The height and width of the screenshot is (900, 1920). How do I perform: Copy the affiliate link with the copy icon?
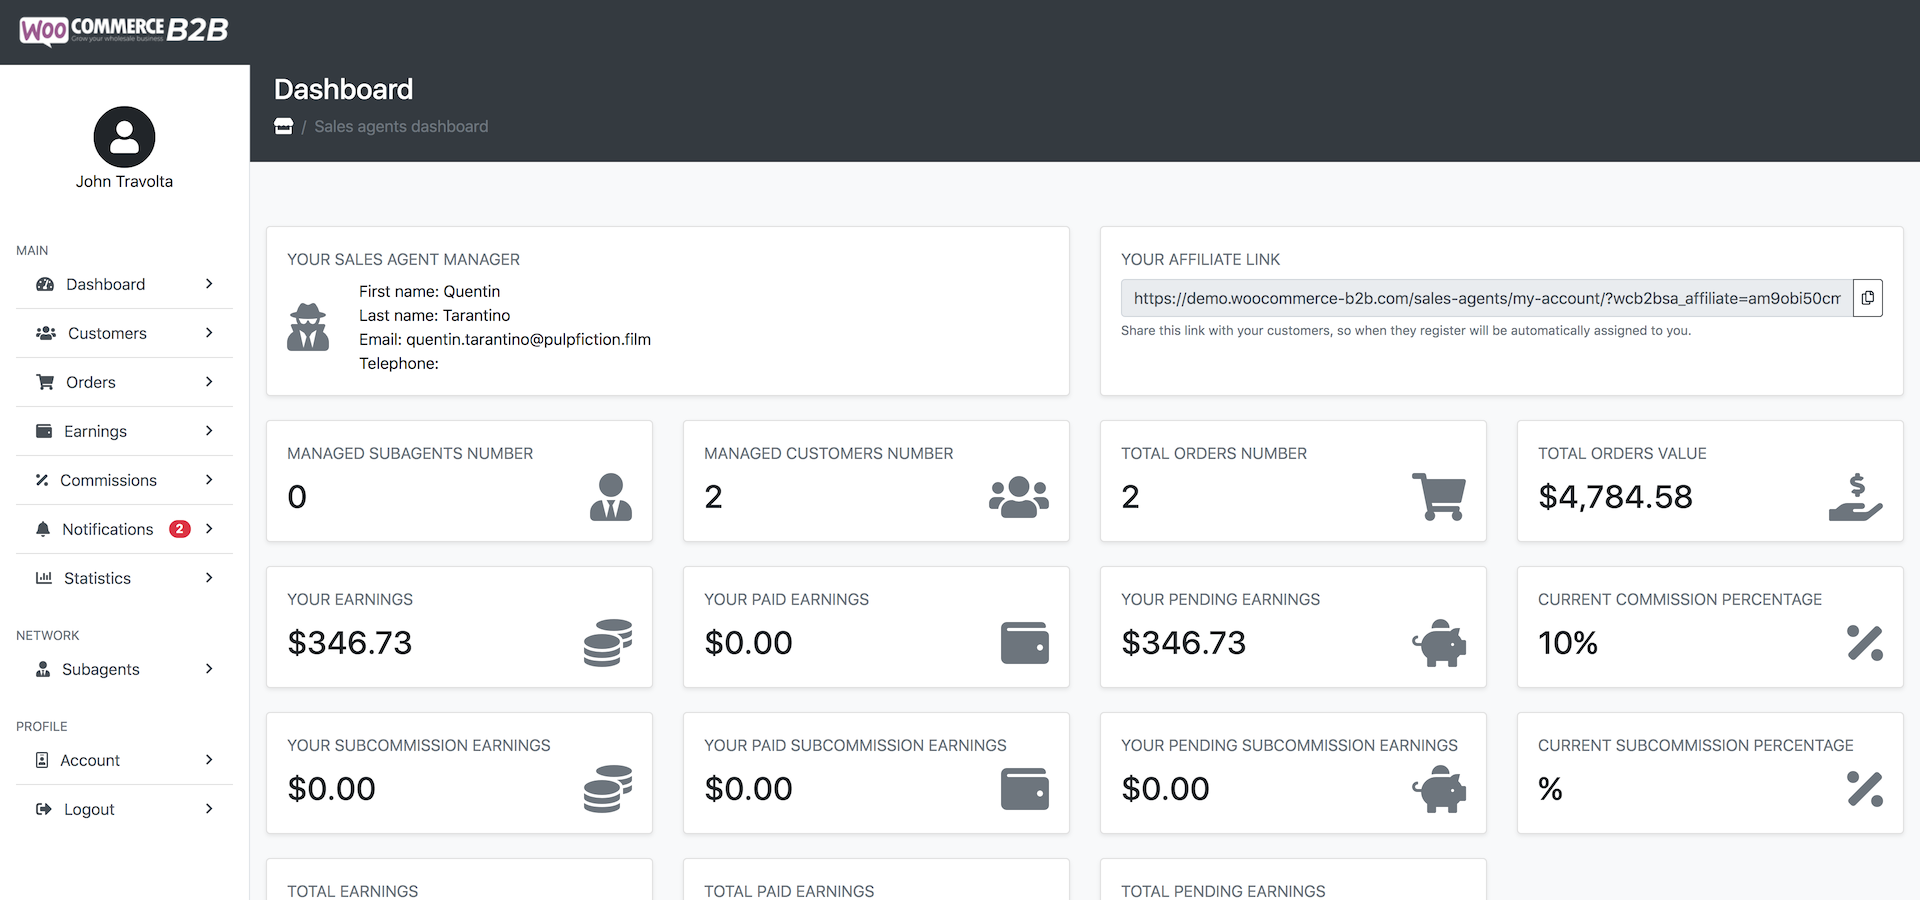coord(1867,298)
